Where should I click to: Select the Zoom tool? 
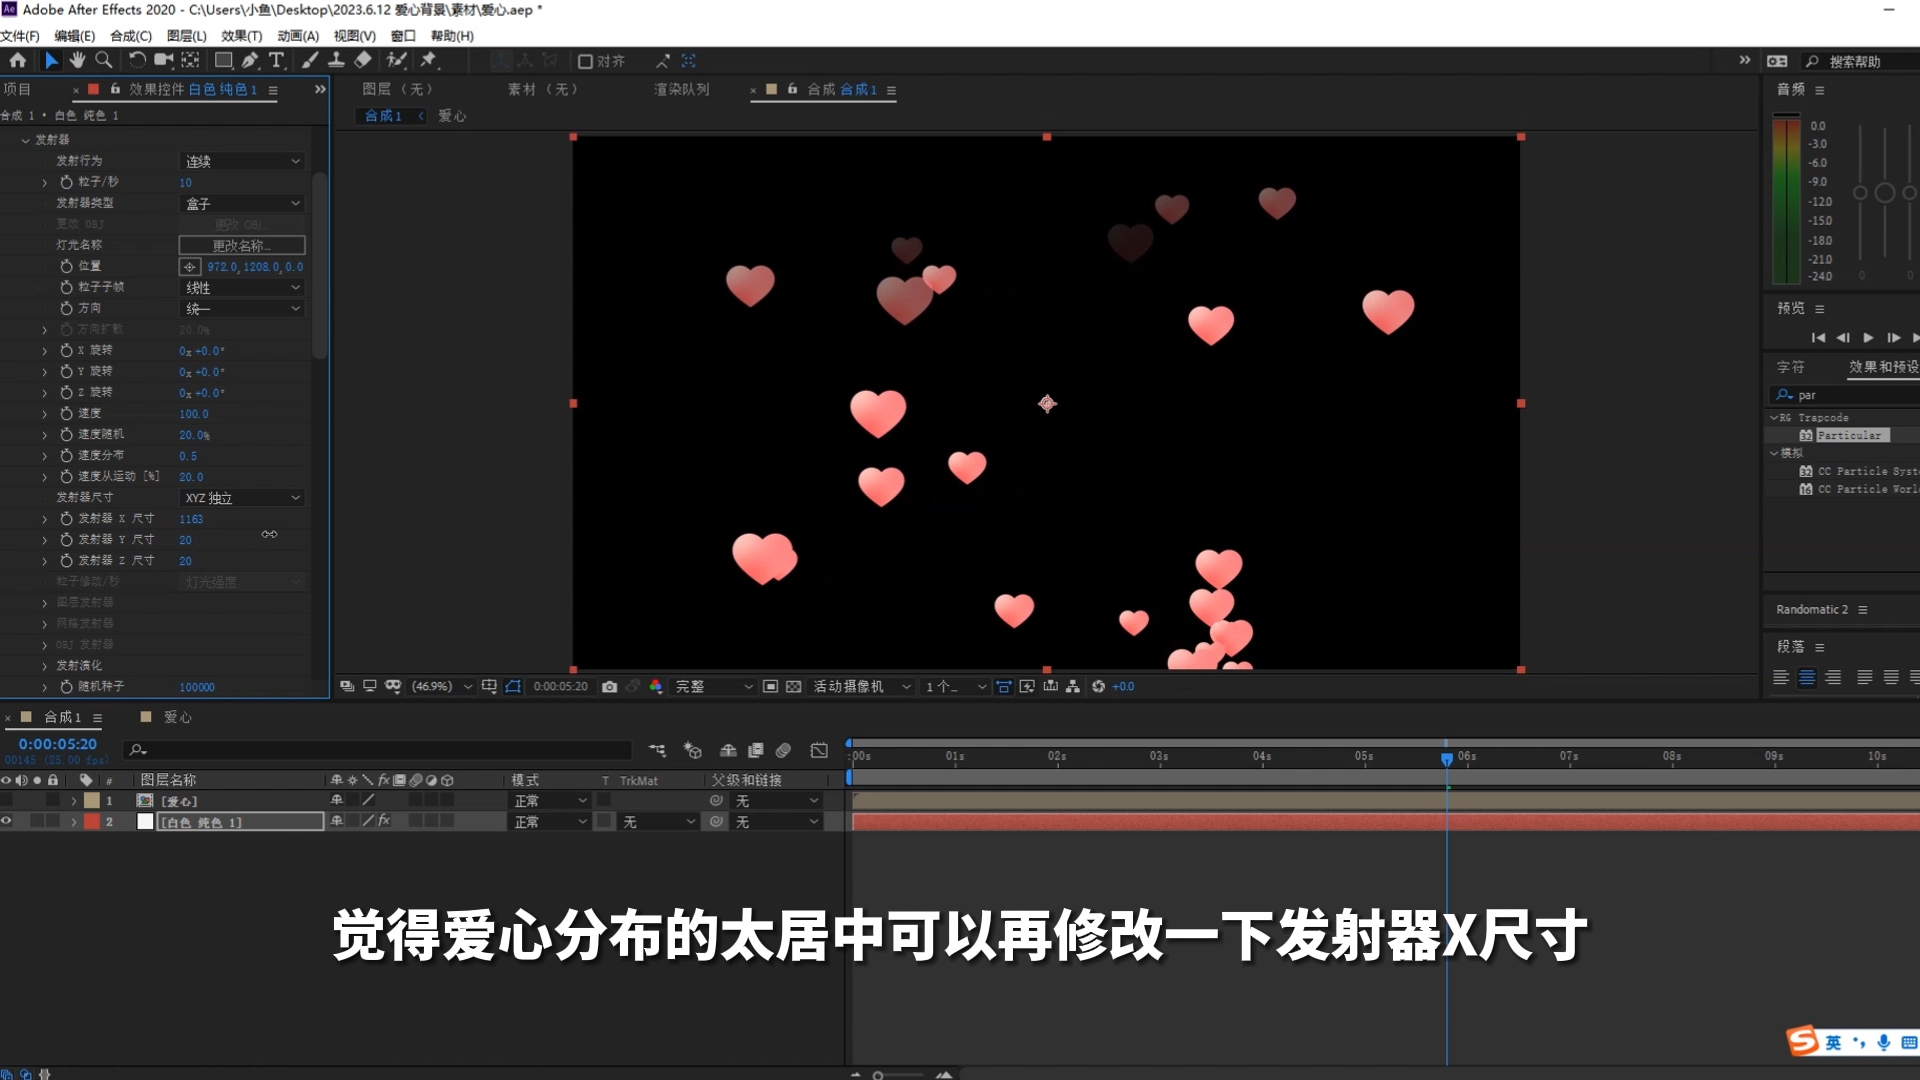coord(104,60)
